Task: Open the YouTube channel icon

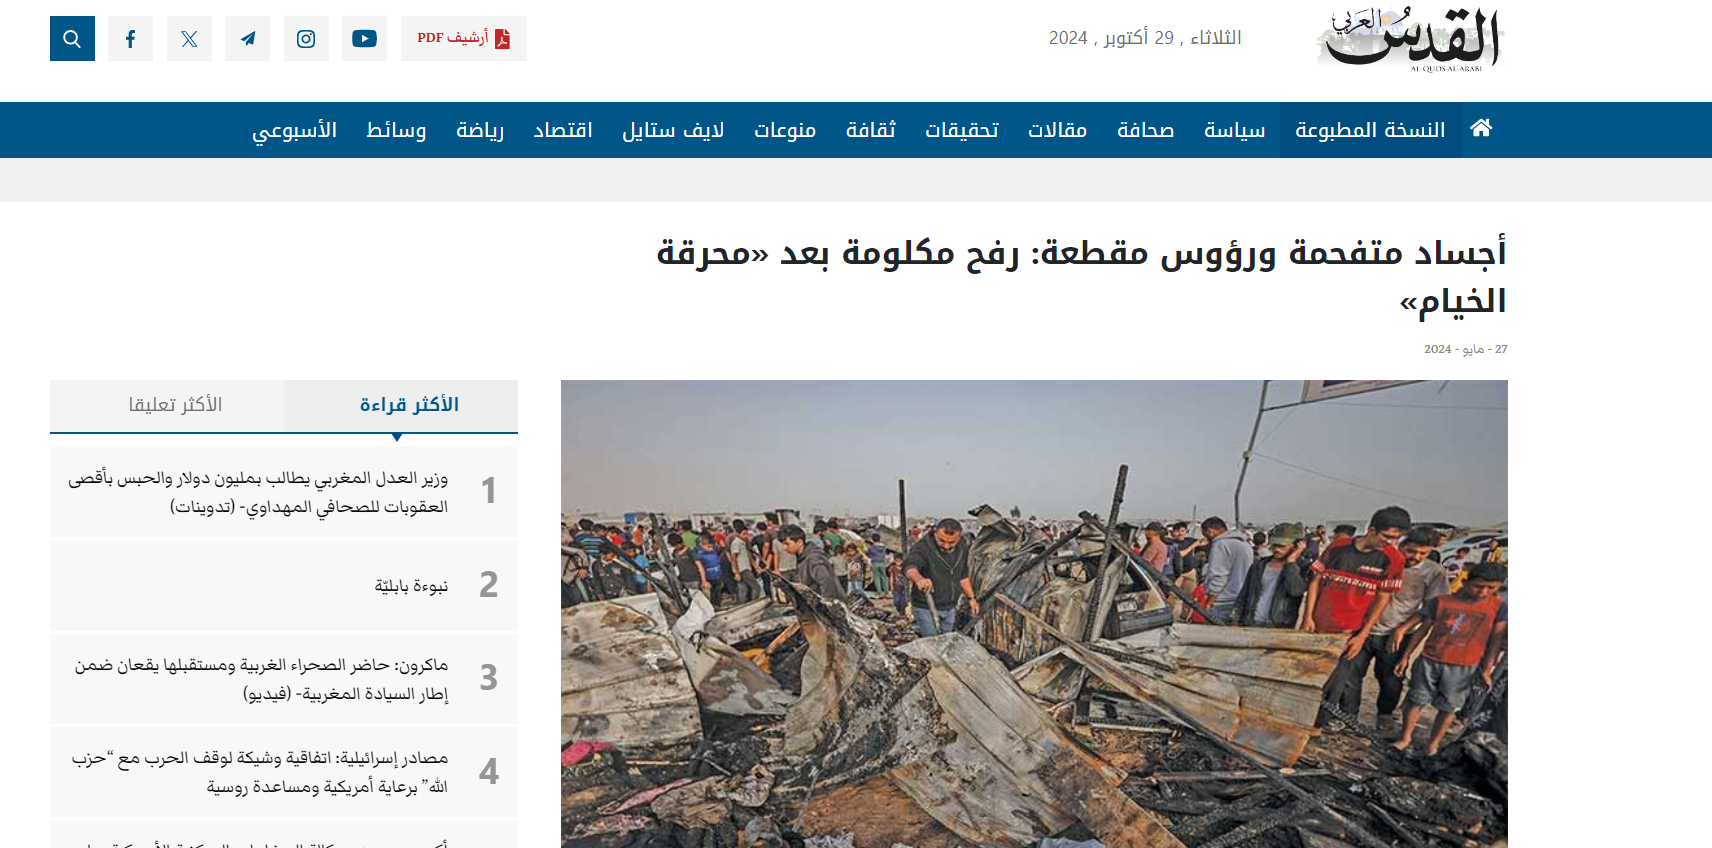Action: click(364, 38)
